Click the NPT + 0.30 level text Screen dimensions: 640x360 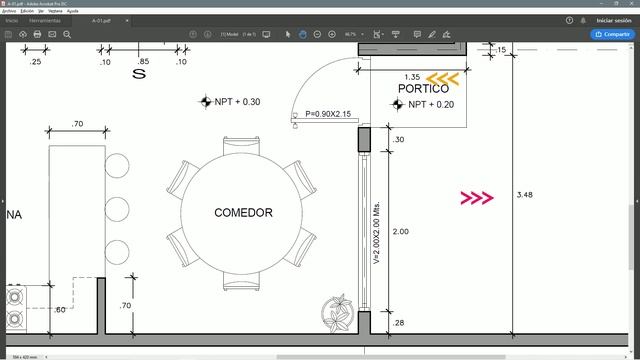pos(237,102)
